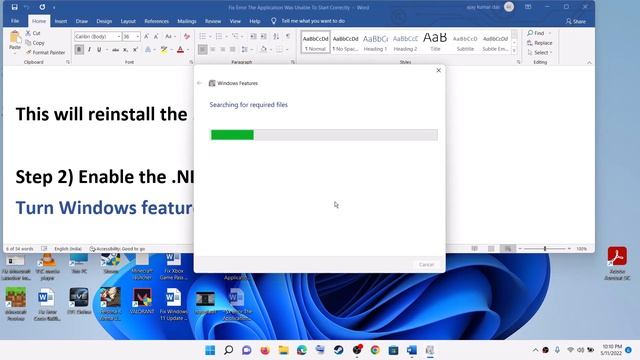640x360 pixels.
Task: Click the Numbering list icon
Action: [219, 36]
